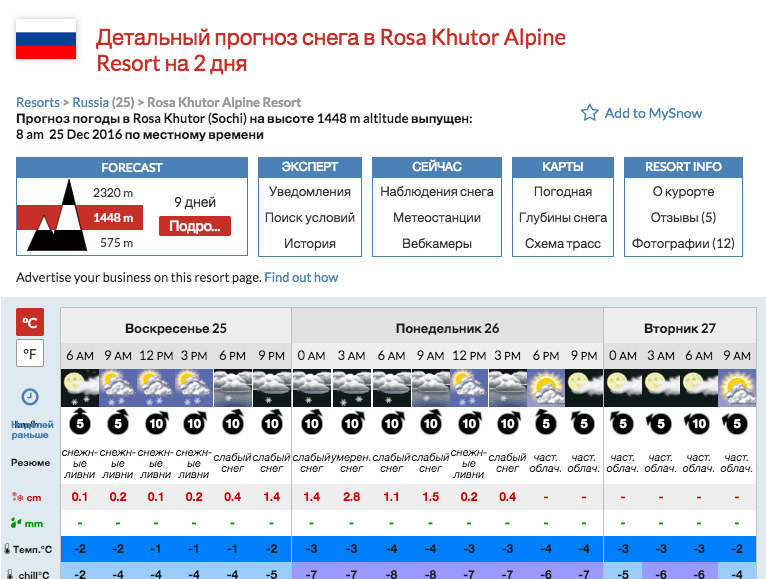Image resolution: width=766 pixels, height=579 pixels.
Task: Click Monday 6 PM partly cloudy icon
Action: click(x=546, y=388)
